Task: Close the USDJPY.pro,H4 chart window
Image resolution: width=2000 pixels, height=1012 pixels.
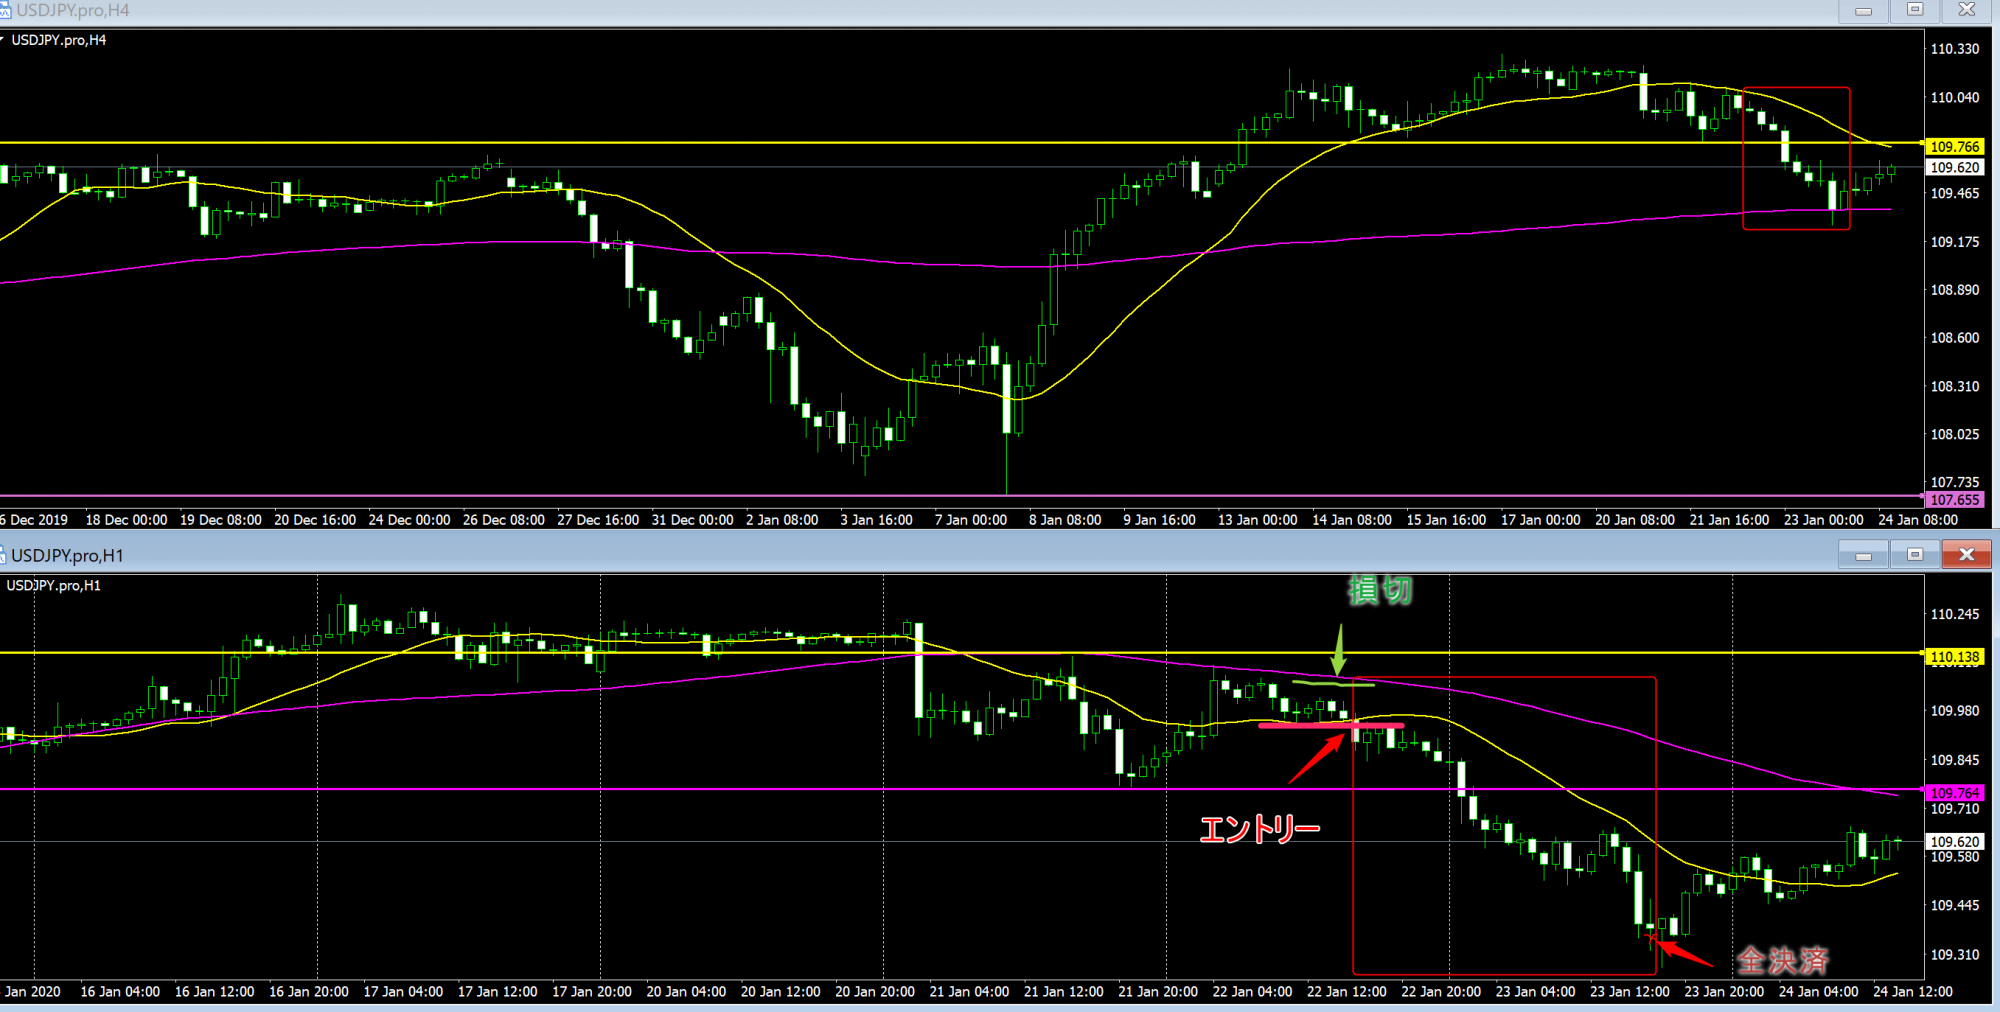Action: (1966, 10)
